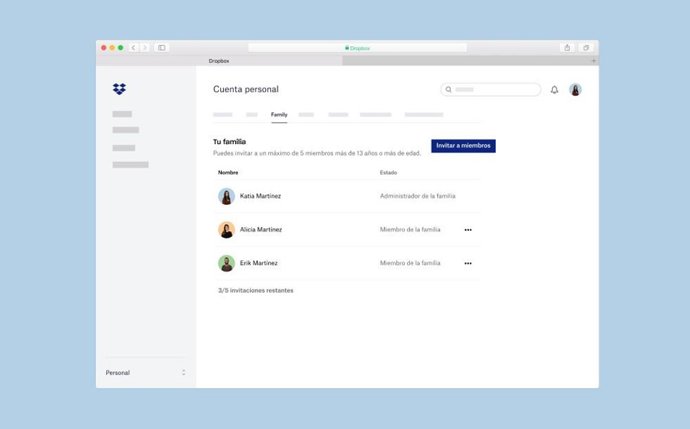
Task: Click the name Alicia Martinez
Action: point(261,229)
